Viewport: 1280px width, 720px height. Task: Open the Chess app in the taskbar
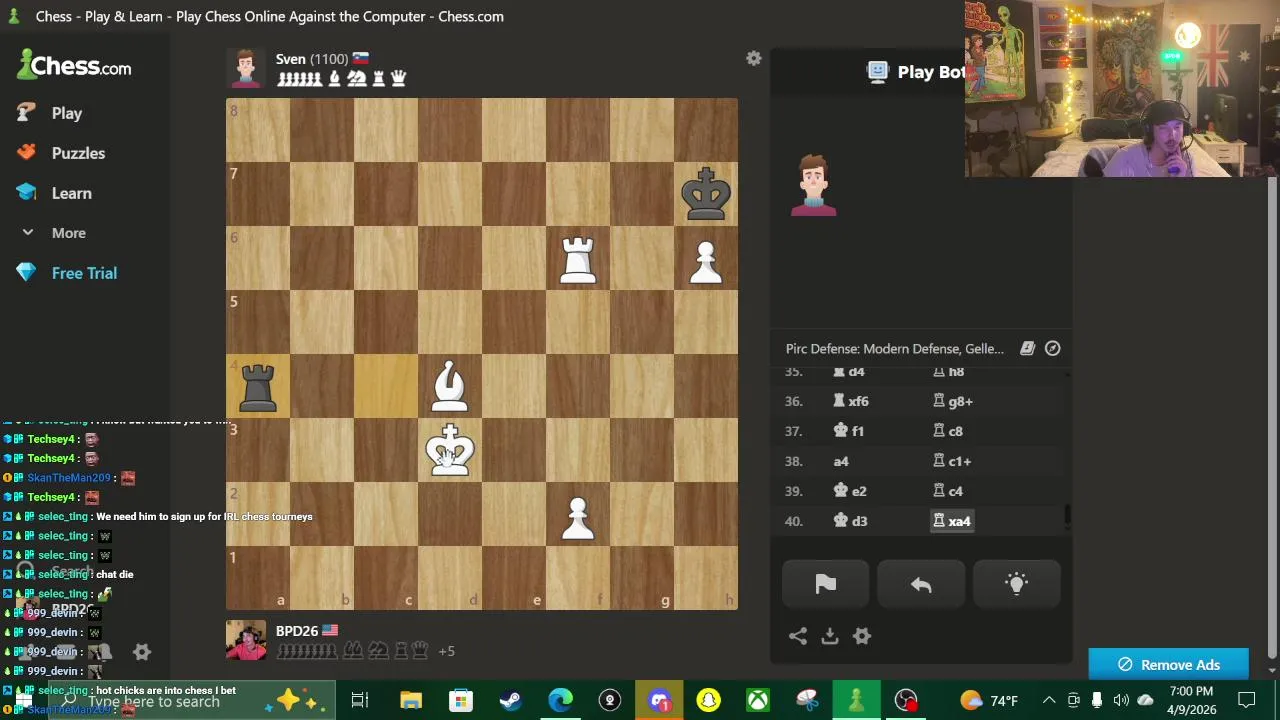click(x=856, y=701)
